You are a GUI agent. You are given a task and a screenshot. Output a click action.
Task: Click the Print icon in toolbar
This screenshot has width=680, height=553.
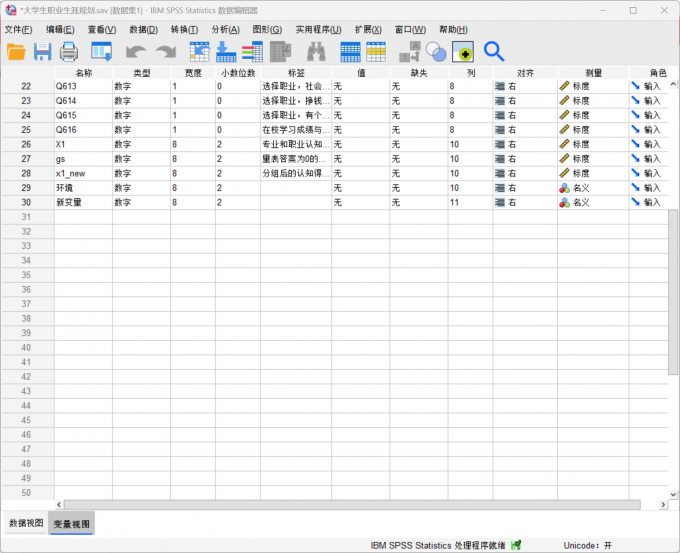coord(69,52)
